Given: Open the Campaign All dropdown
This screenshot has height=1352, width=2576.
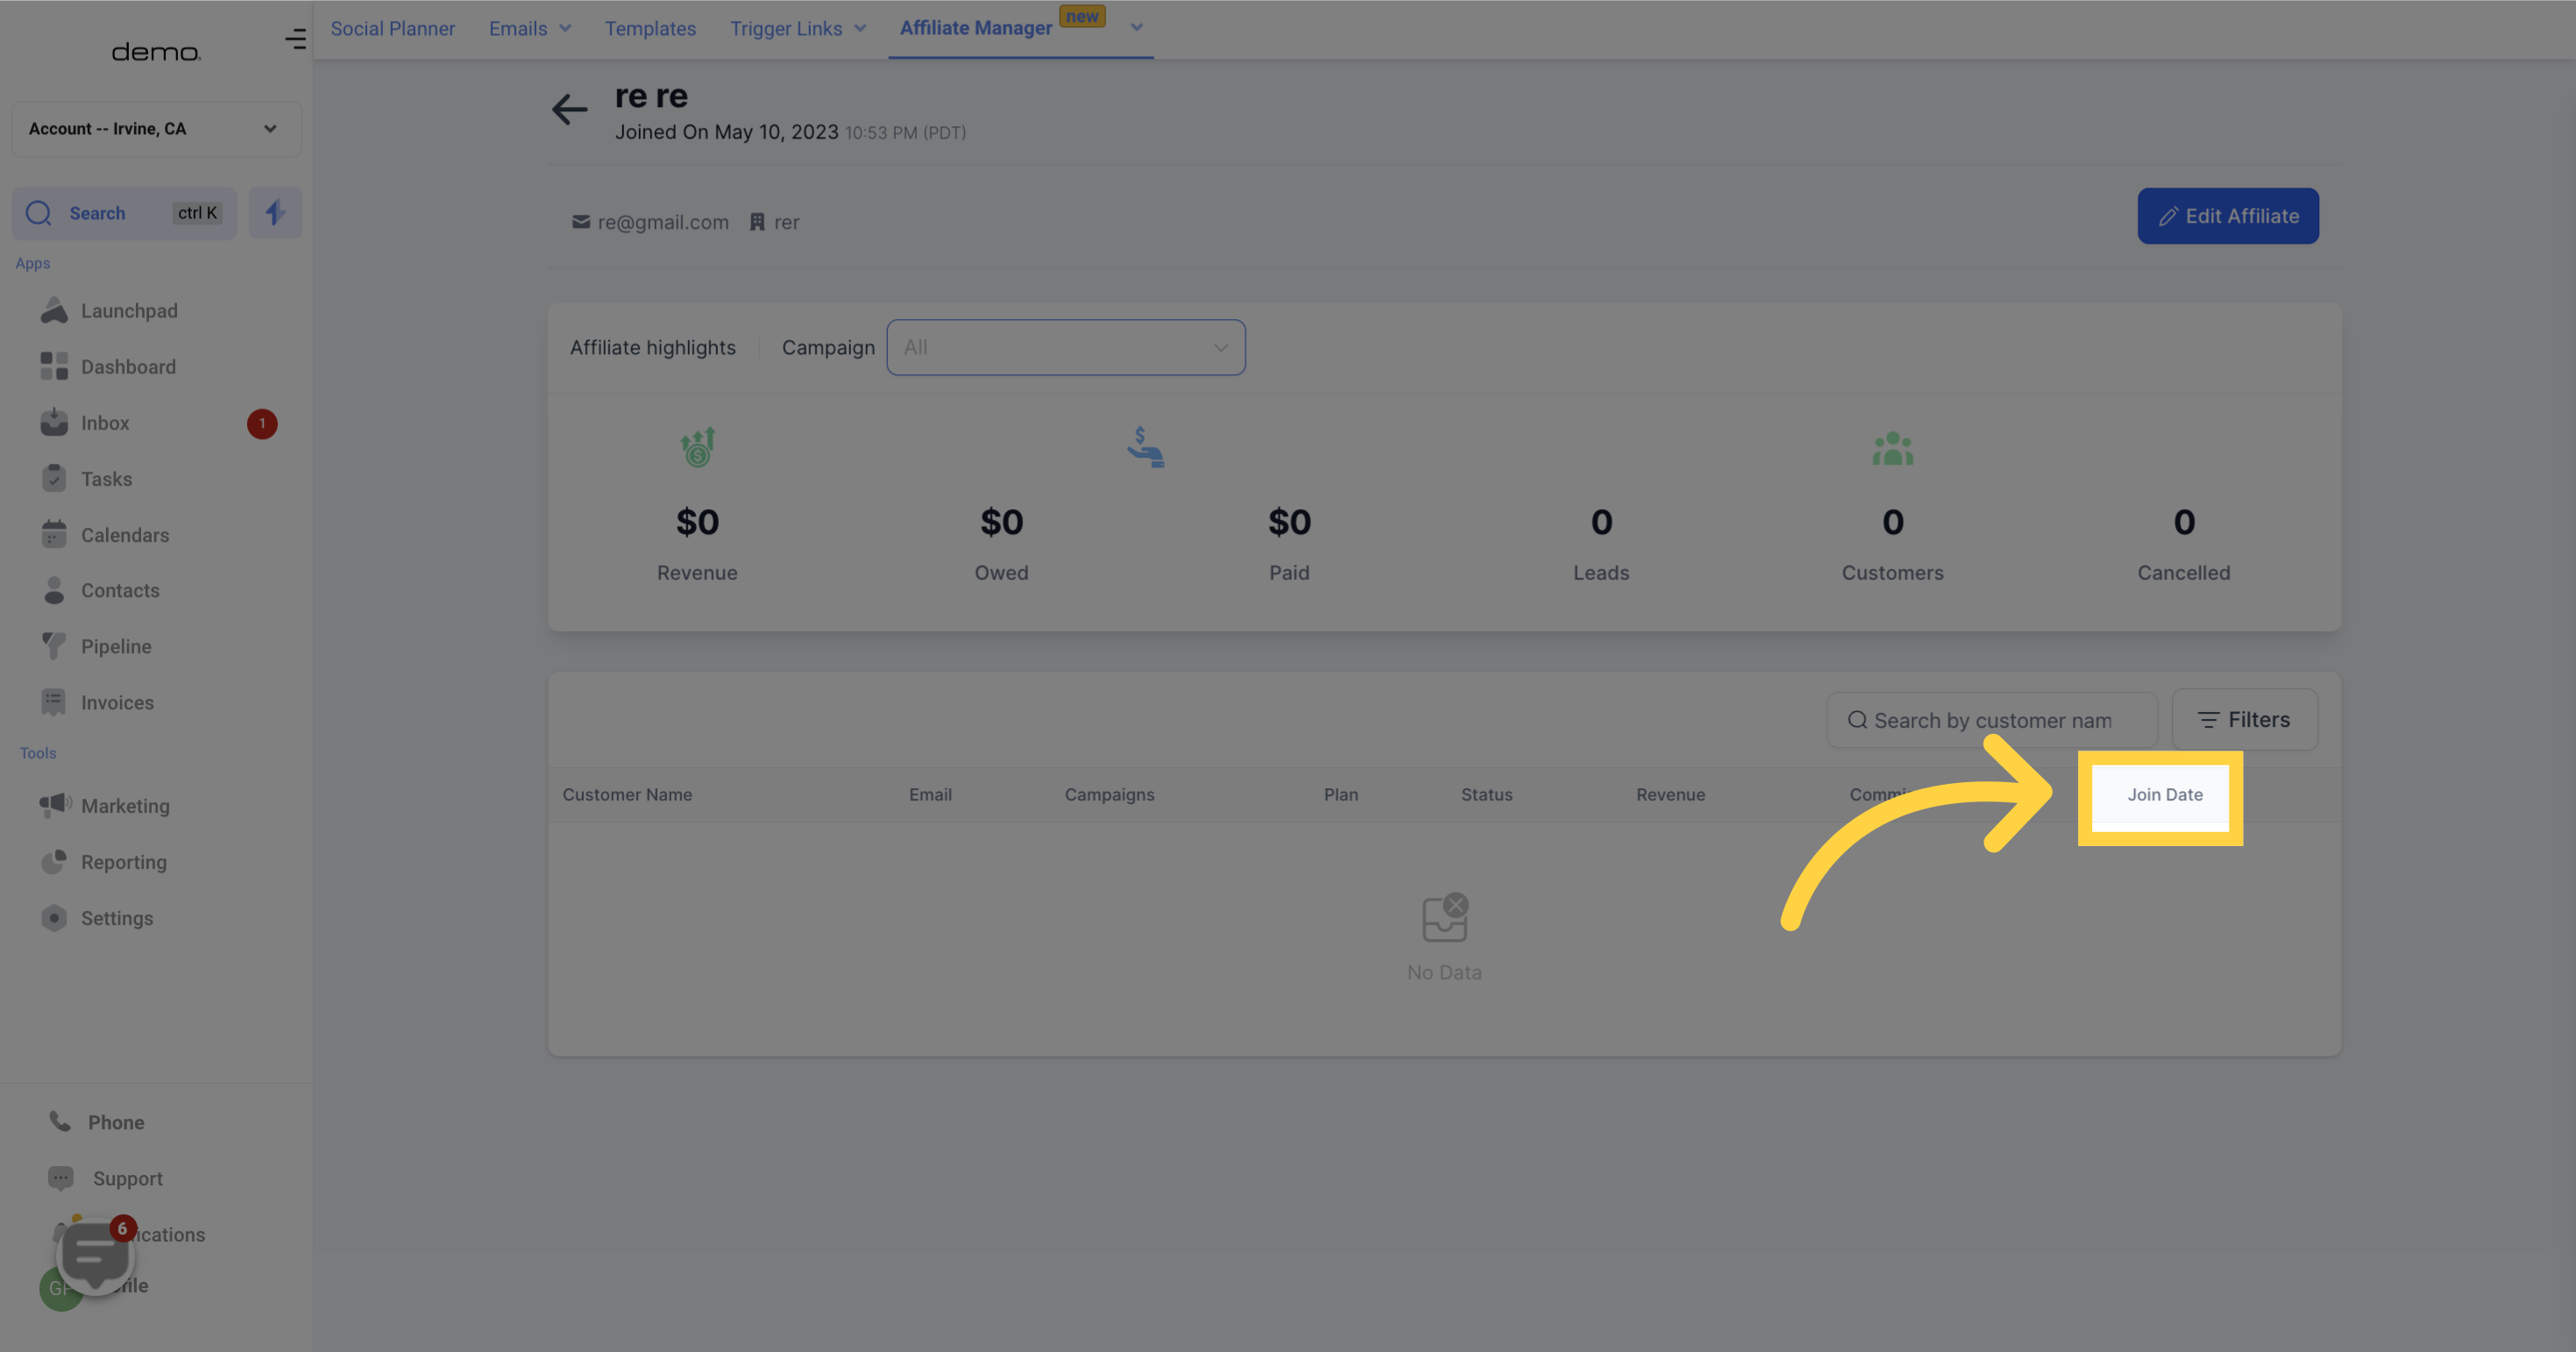Looking at the screenshot, I should point(1065,348).
